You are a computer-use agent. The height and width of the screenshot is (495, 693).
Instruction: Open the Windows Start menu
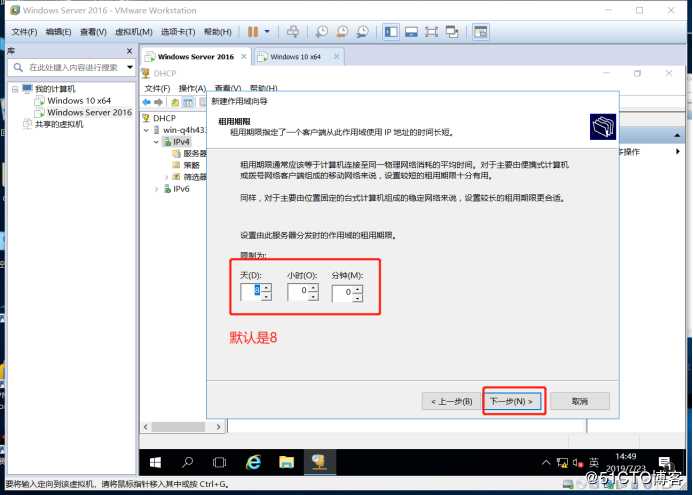tap(156, 462)
